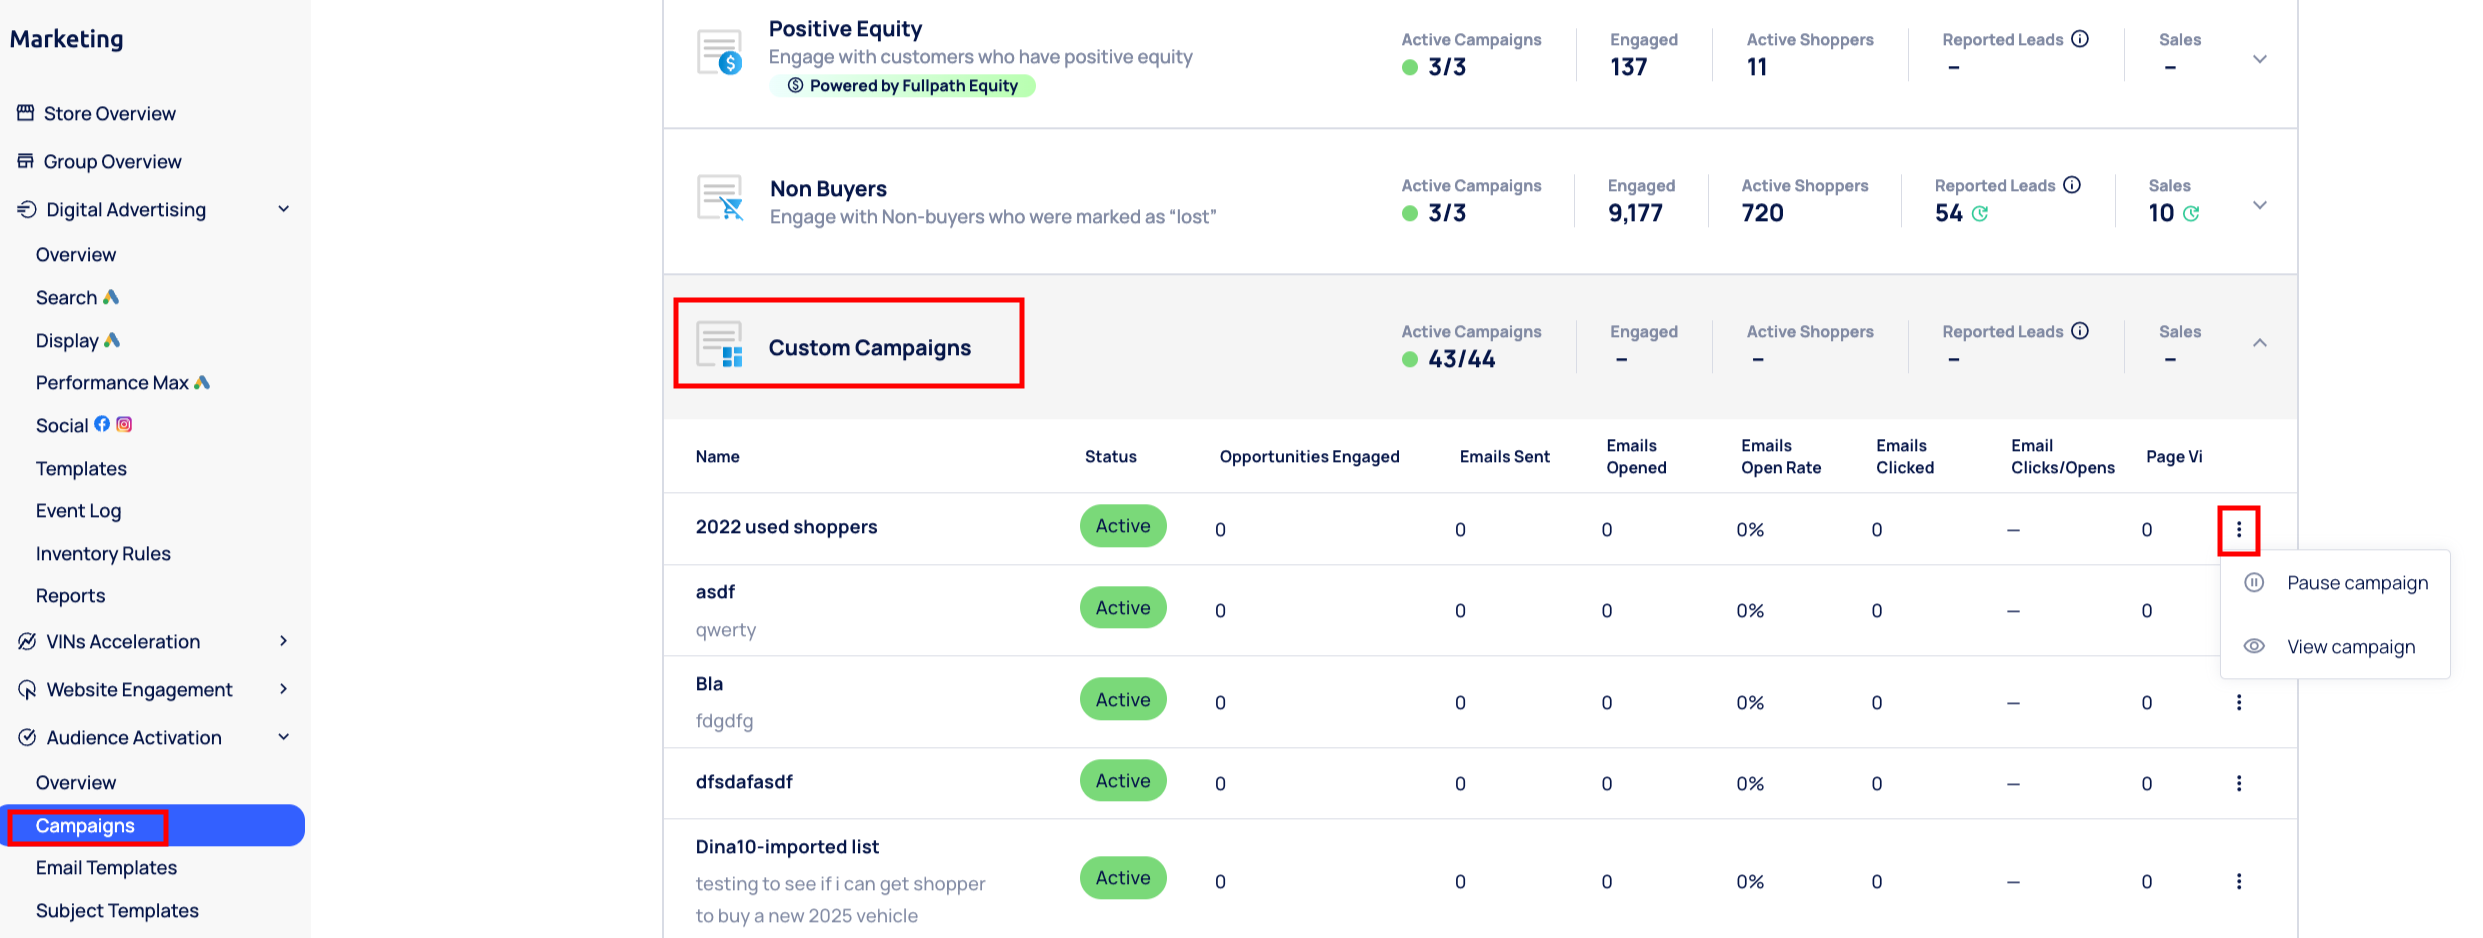Image resolution: width=2483 pixels, height=938 pixels.
Task: Click the refresh icon next to Reported Leads 54
Action: [1979, 214]
